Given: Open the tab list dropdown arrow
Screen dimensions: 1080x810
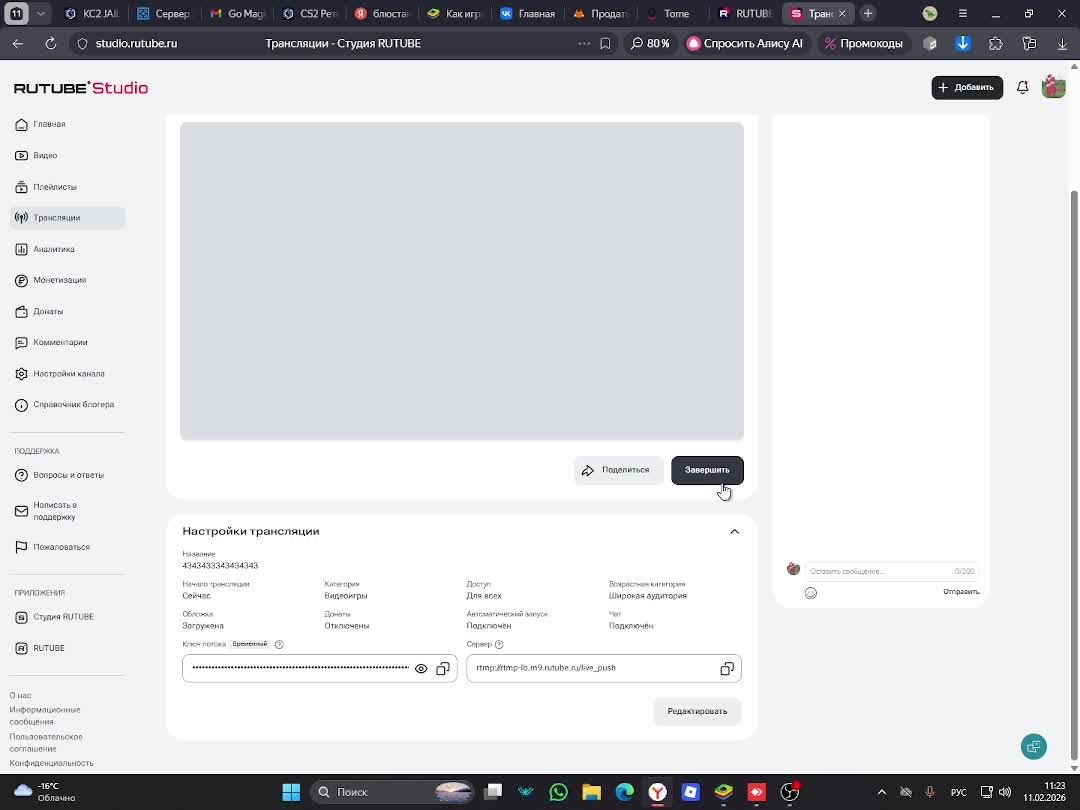Looking at the screenshot, I should pos(41,14).
